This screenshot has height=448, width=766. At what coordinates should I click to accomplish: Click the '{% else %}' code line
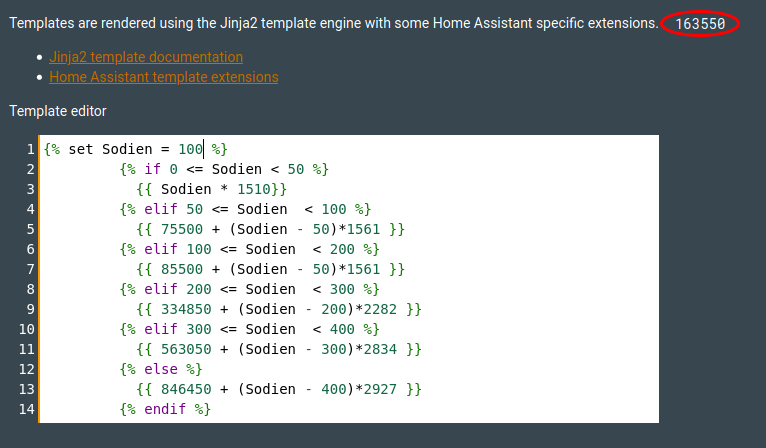click(161, 369)
